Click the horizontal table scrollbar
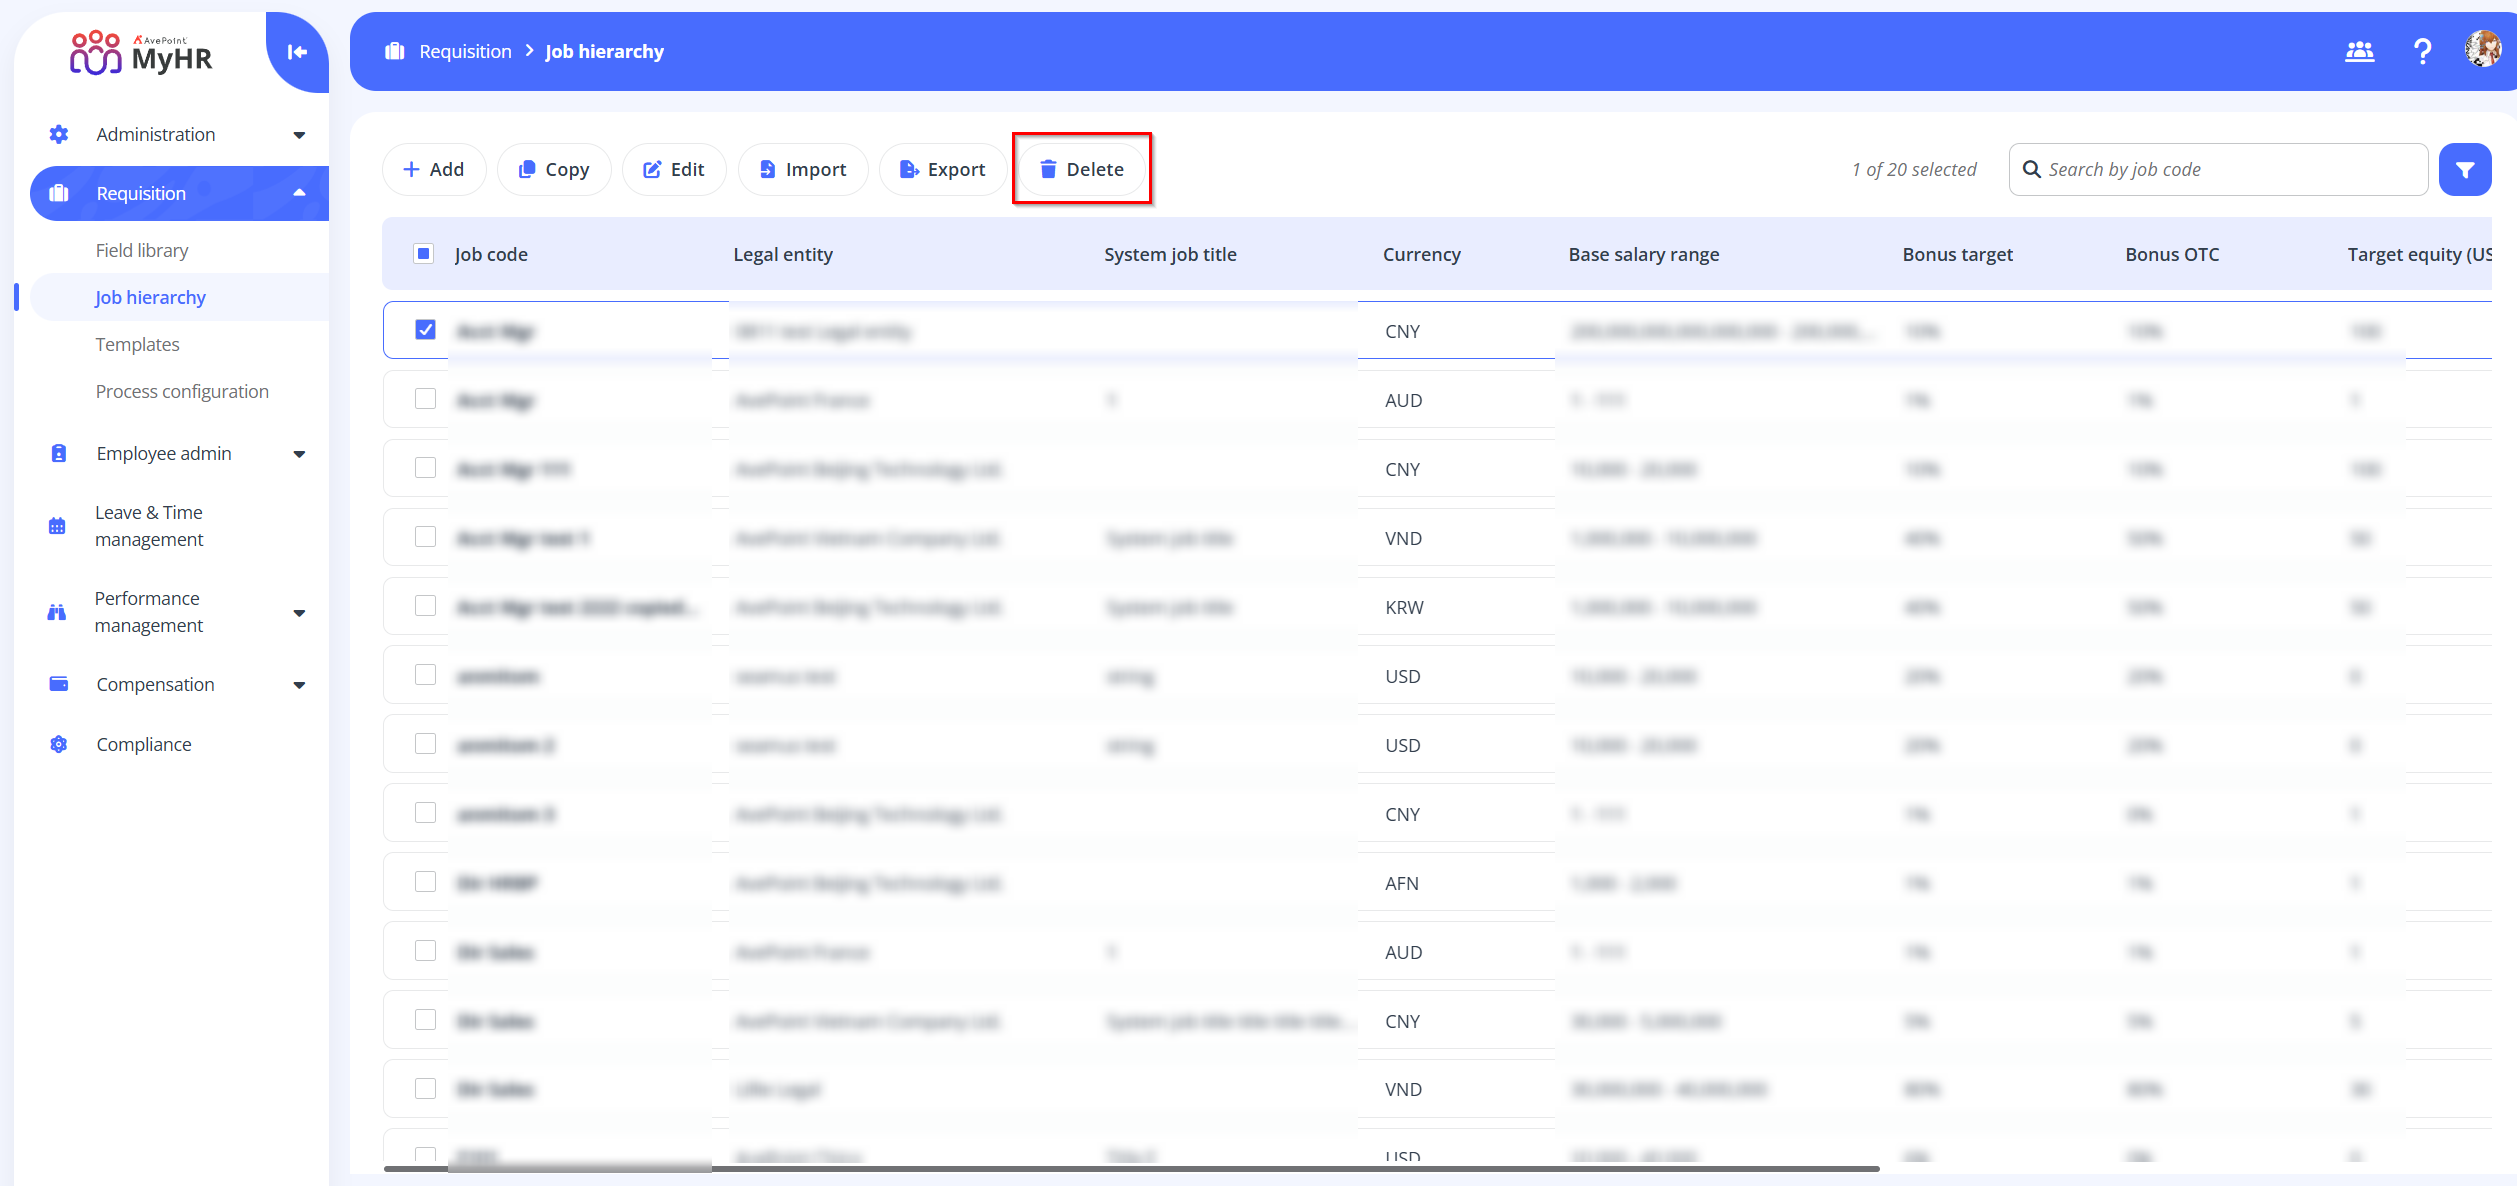 [x=1131, y=1168]
